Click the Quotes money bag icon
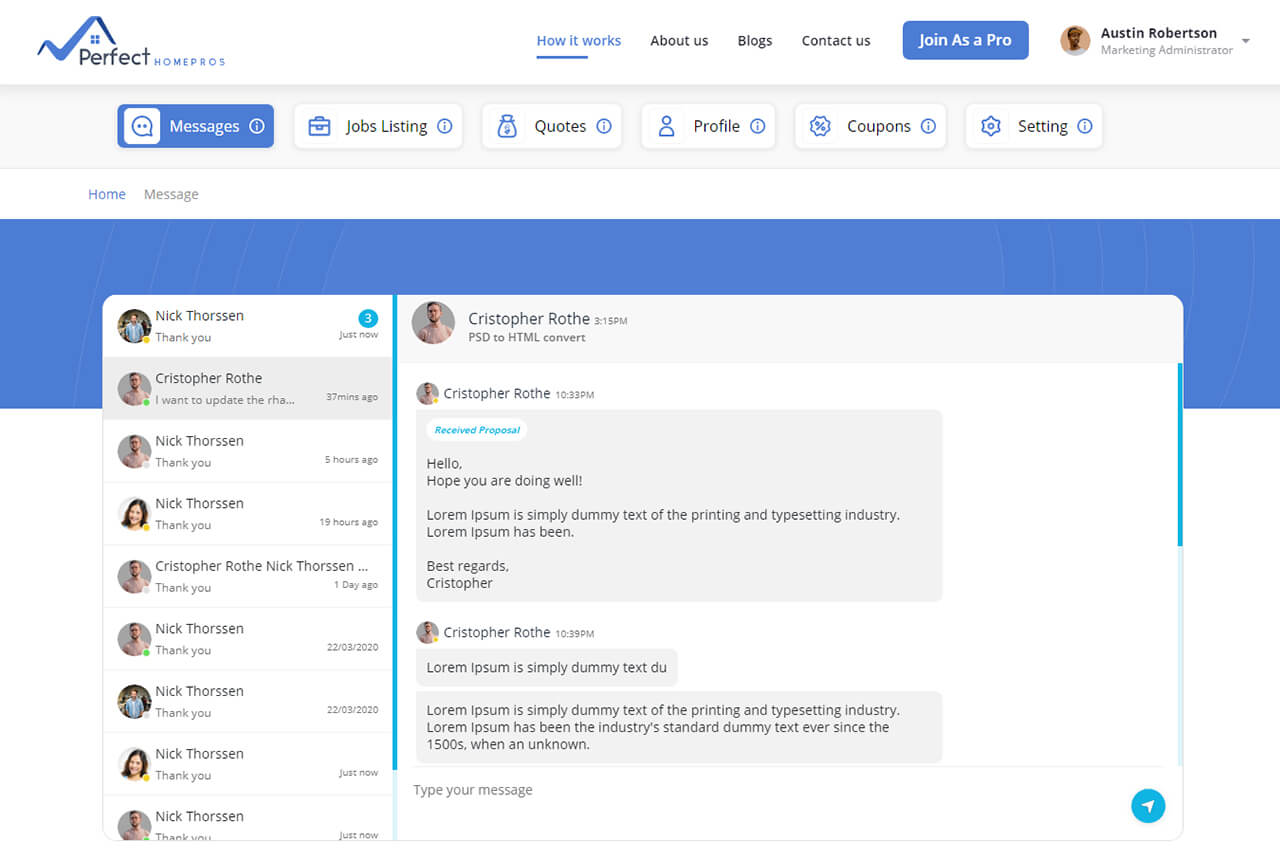 click(507, 126)
